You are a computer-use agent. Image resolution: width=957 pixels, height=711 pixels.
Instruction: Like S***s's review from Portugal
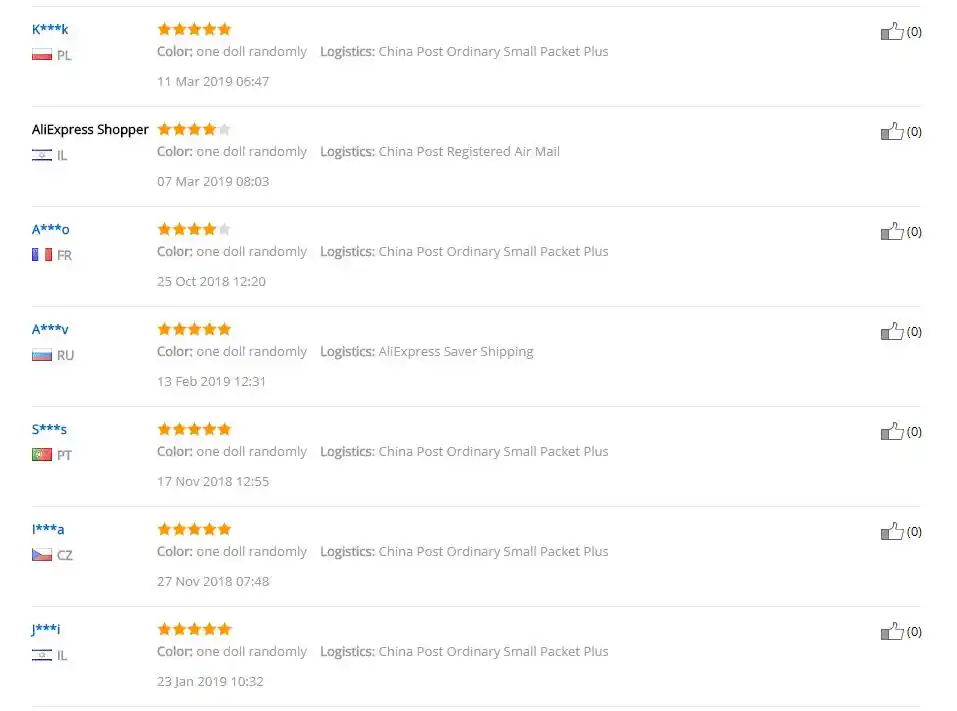pos(892,432)
